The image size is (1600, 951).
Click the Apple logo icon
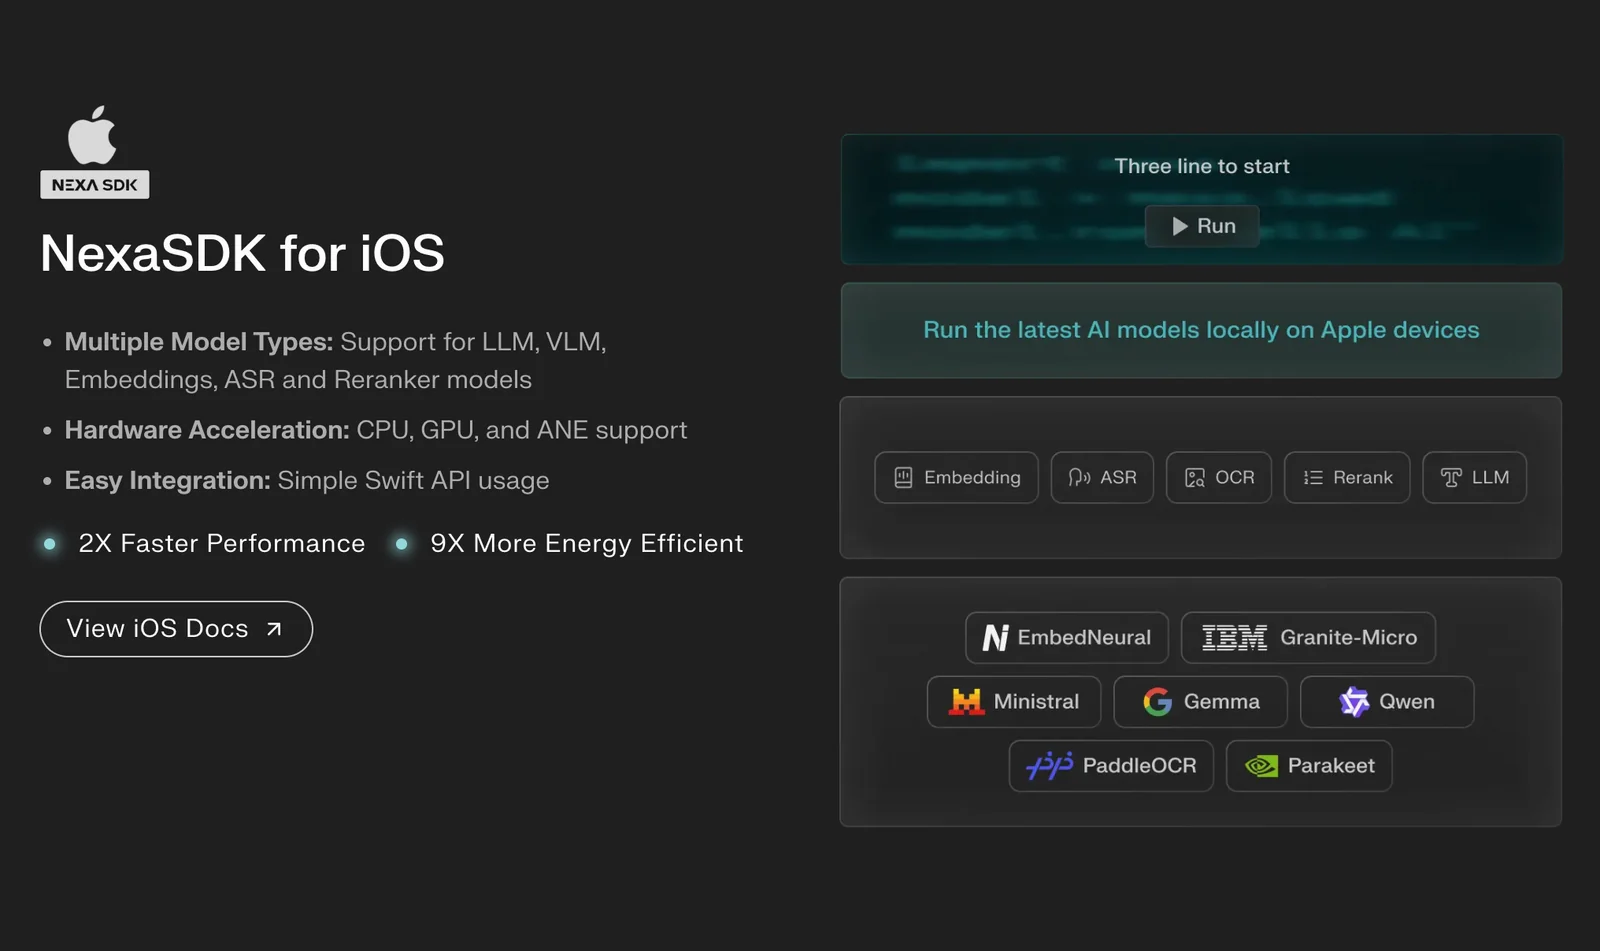tap(93, 136)
